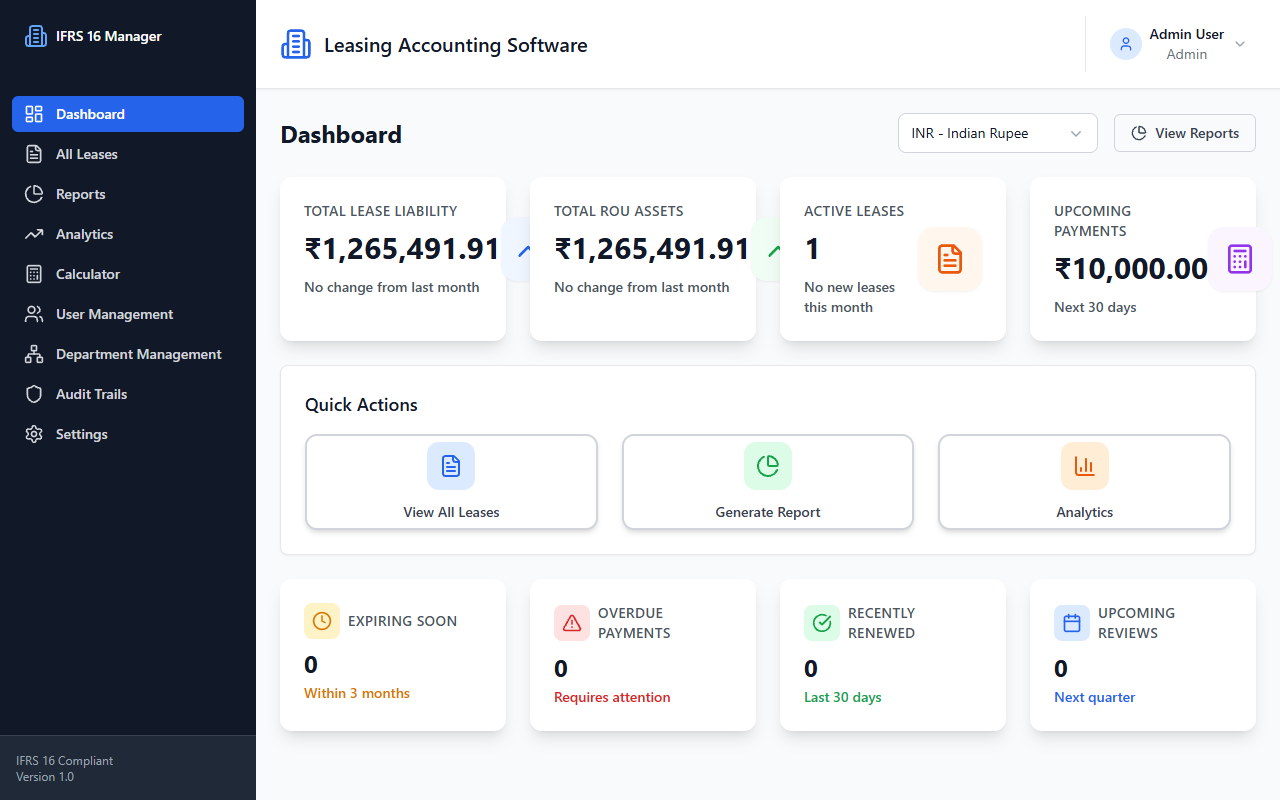Click the gear icon next to Settings
Image resolution: width=1280 pixels, height=800 pixels.
click(x=34, y=434)
